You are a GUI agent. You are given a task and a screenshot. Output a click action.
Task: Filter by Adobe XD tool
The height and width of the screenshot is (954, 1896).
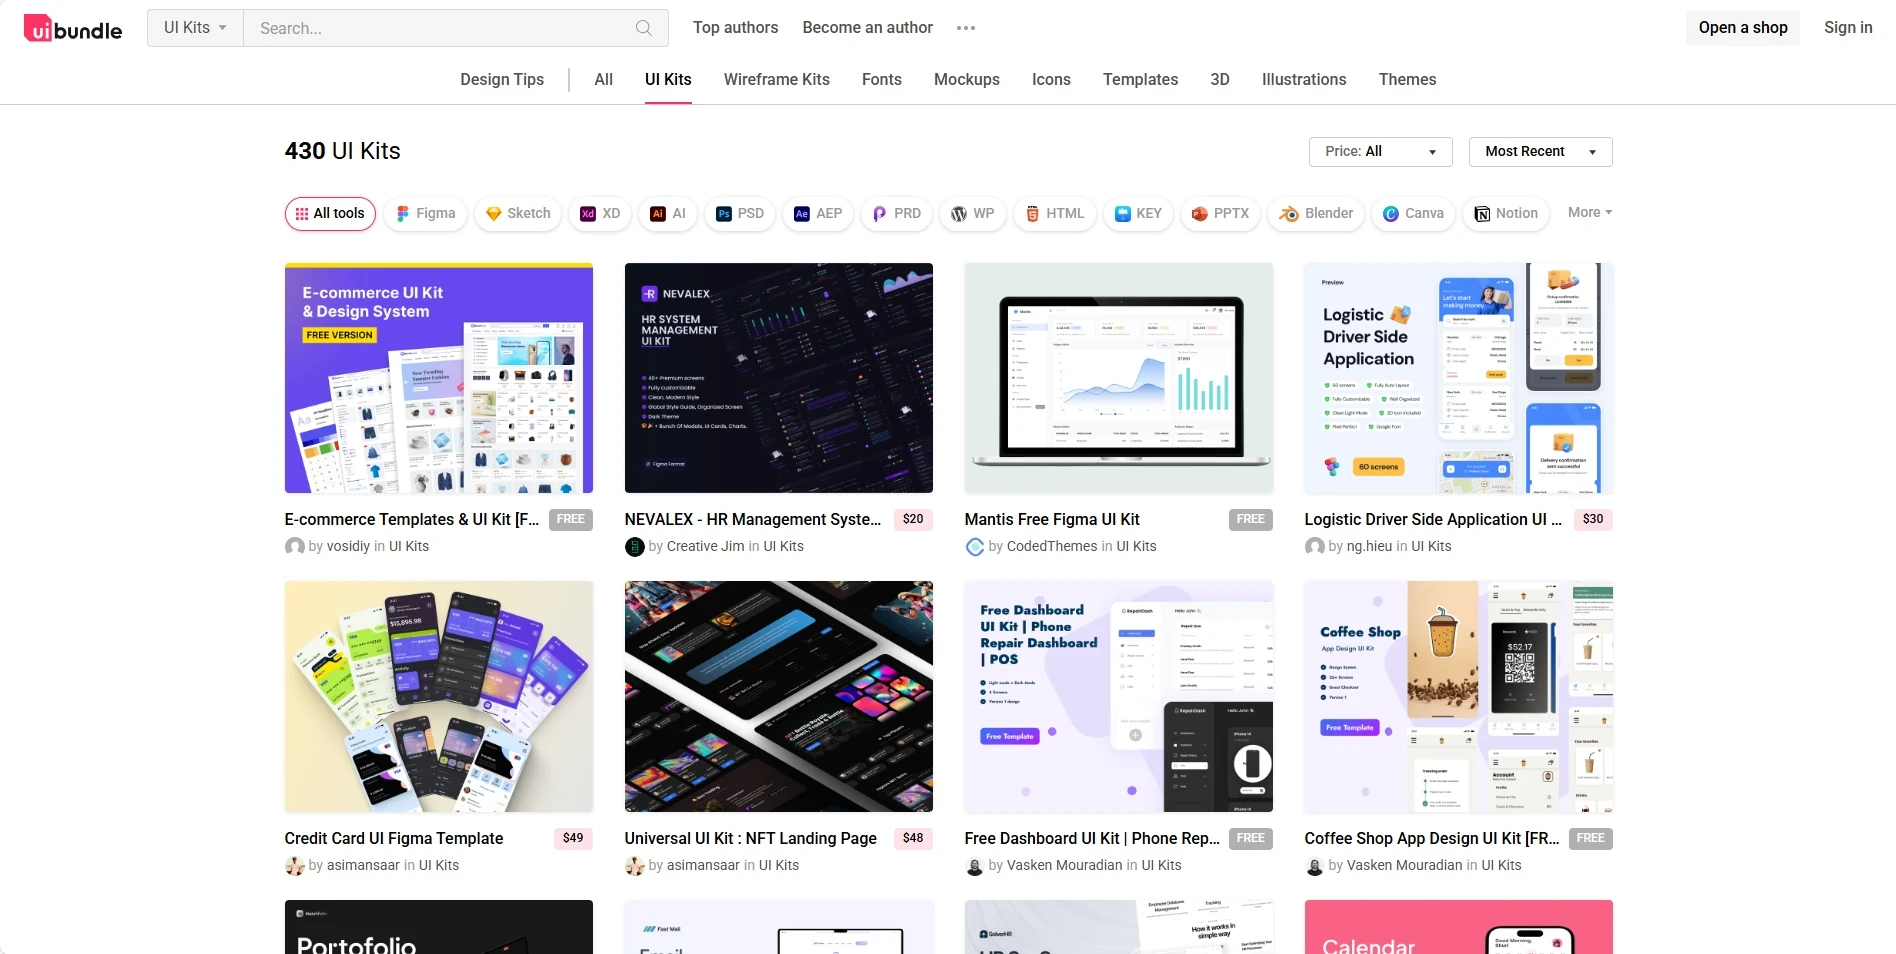coord(600,214)
